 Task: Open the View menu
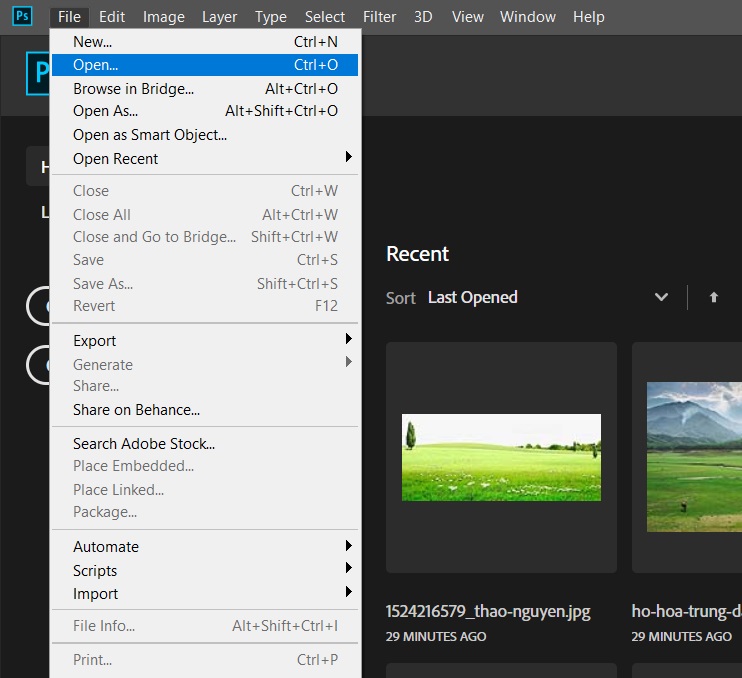(x=468, y=17)
